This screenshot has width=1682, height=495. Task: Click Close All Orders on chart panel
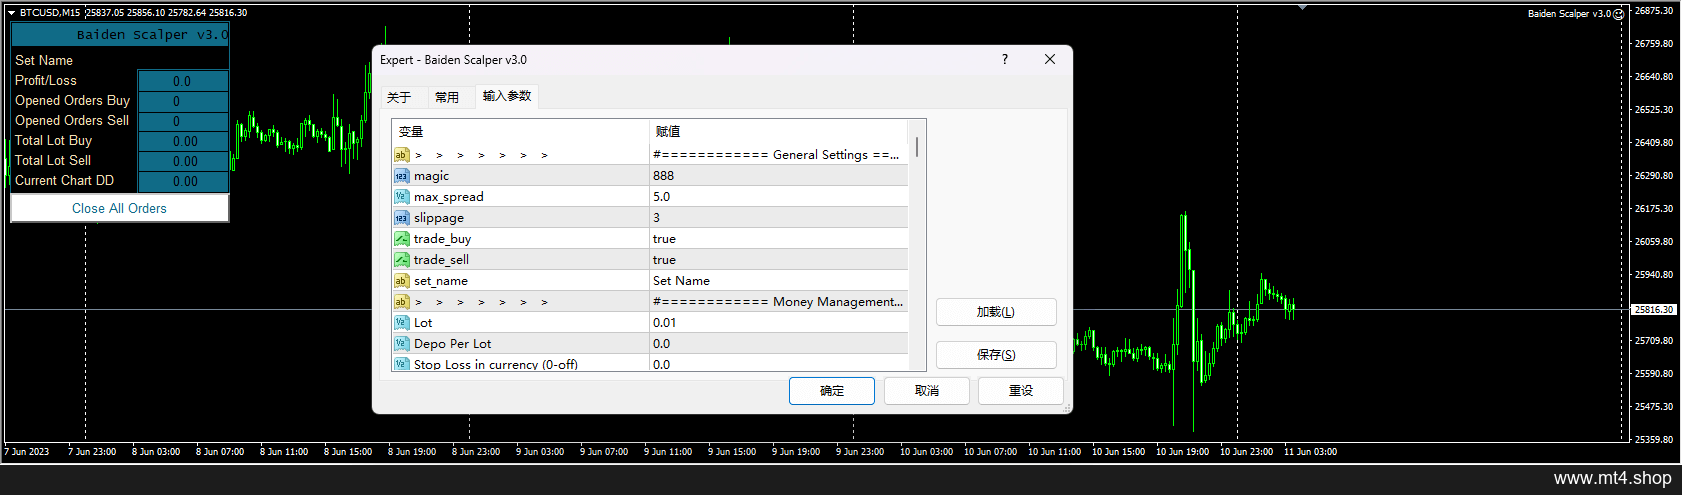(x=119, y=208)
